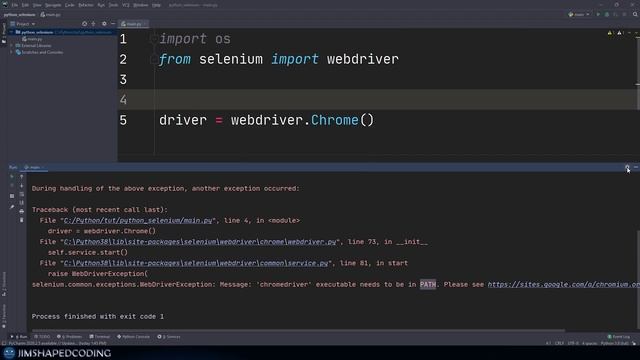Image resolution: width=640 pixels, height=360 pixels.
Task: Open the sites.google.com chromium link
Action: point(563,284)
